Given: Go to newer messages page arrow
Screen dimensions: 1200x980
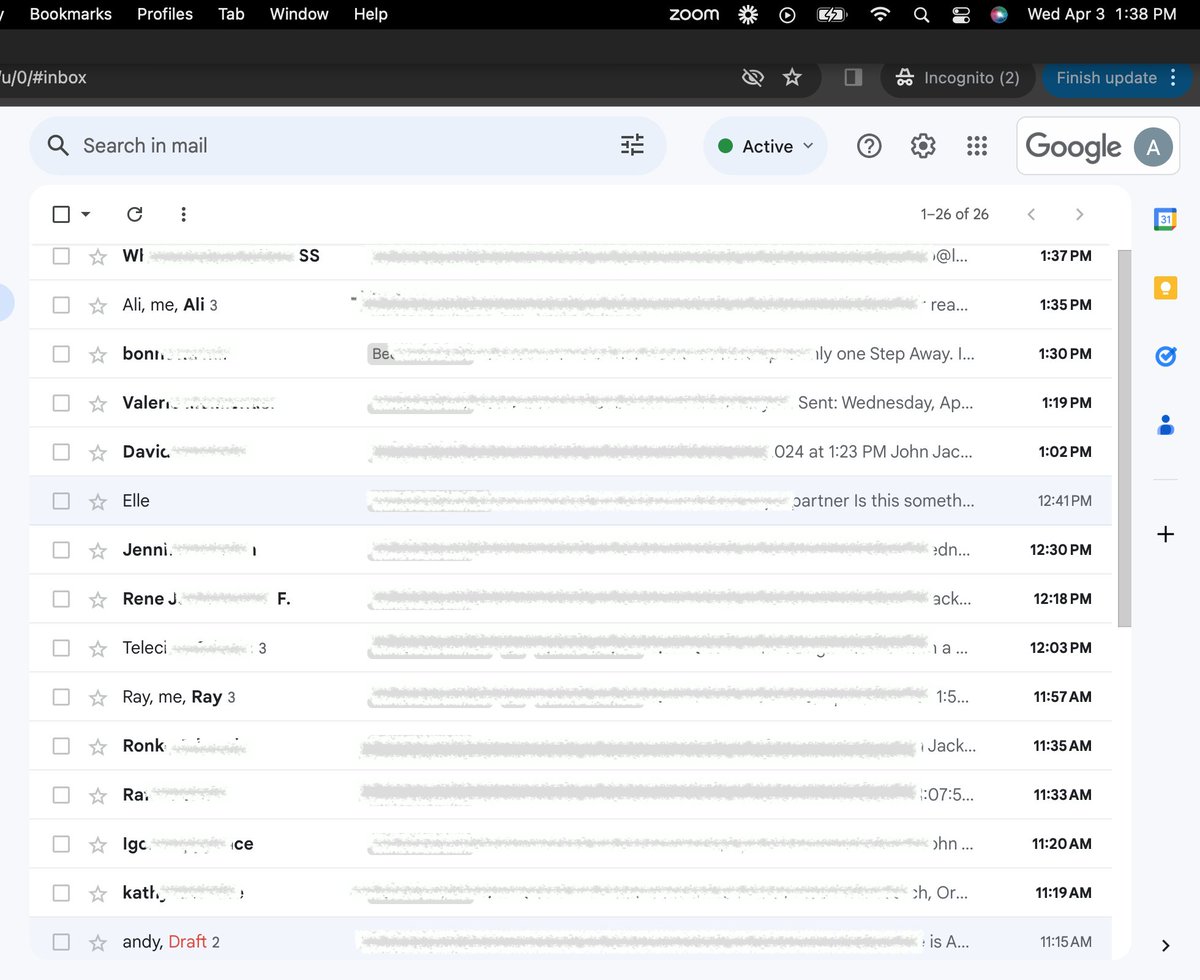Looking at the screenshot, I should point(1031,214).
